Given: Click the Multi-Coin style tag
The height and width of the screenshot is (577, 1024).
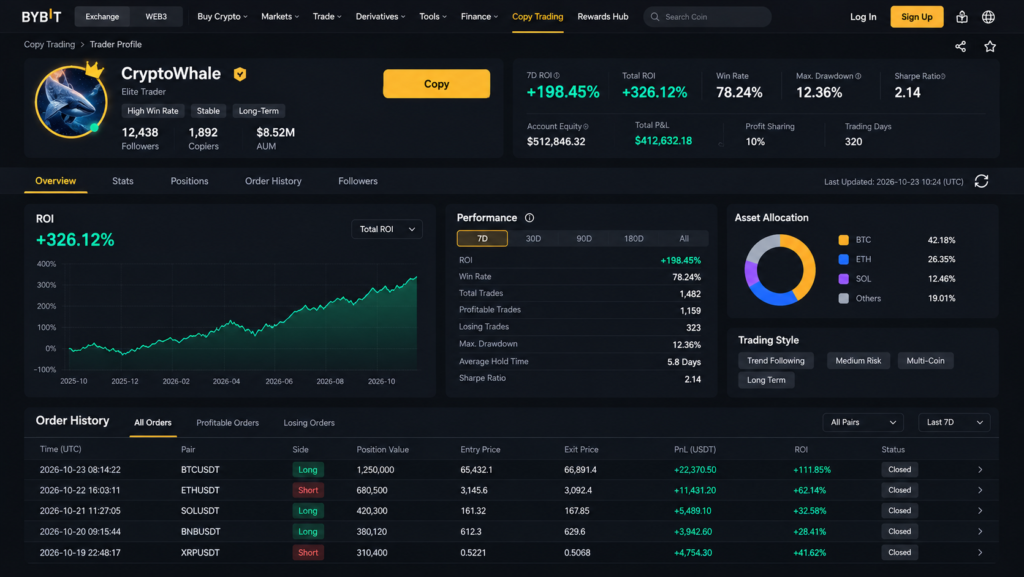Looking at the screenshot, I should [925, 361].
